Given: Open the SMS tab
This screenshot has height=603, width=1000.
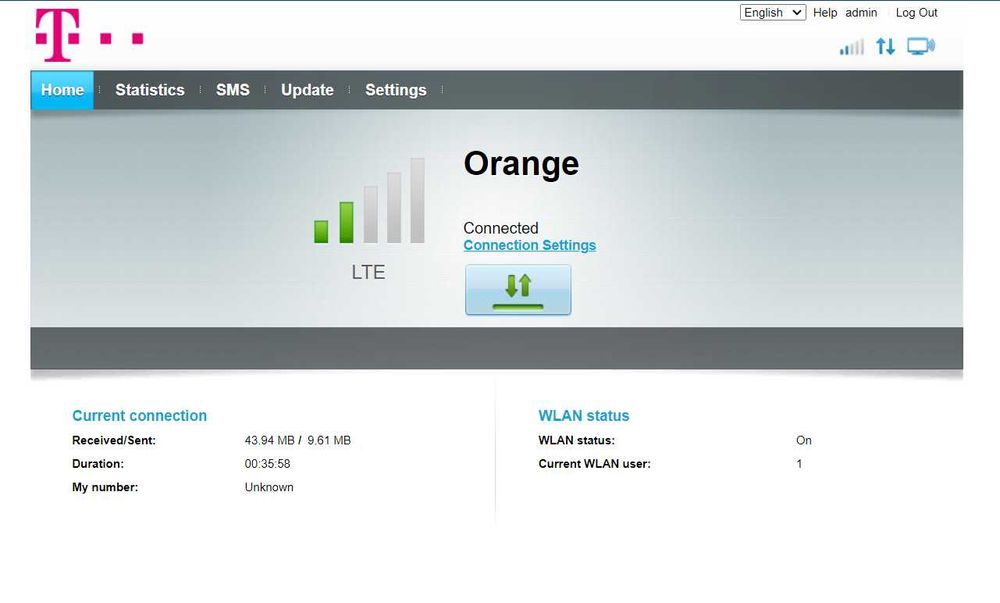Looking at the screenshot, I should [233, 90].
